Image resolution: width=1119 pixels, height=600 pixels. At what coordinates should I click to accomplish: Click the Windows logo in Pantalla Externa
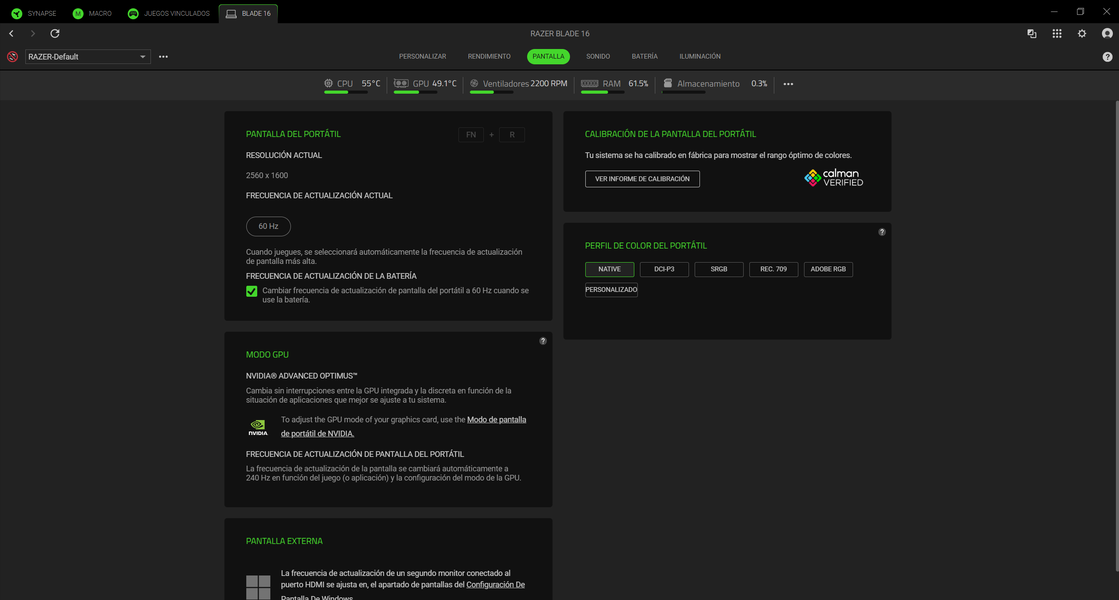pyautogui.click(x=258, y=587)
